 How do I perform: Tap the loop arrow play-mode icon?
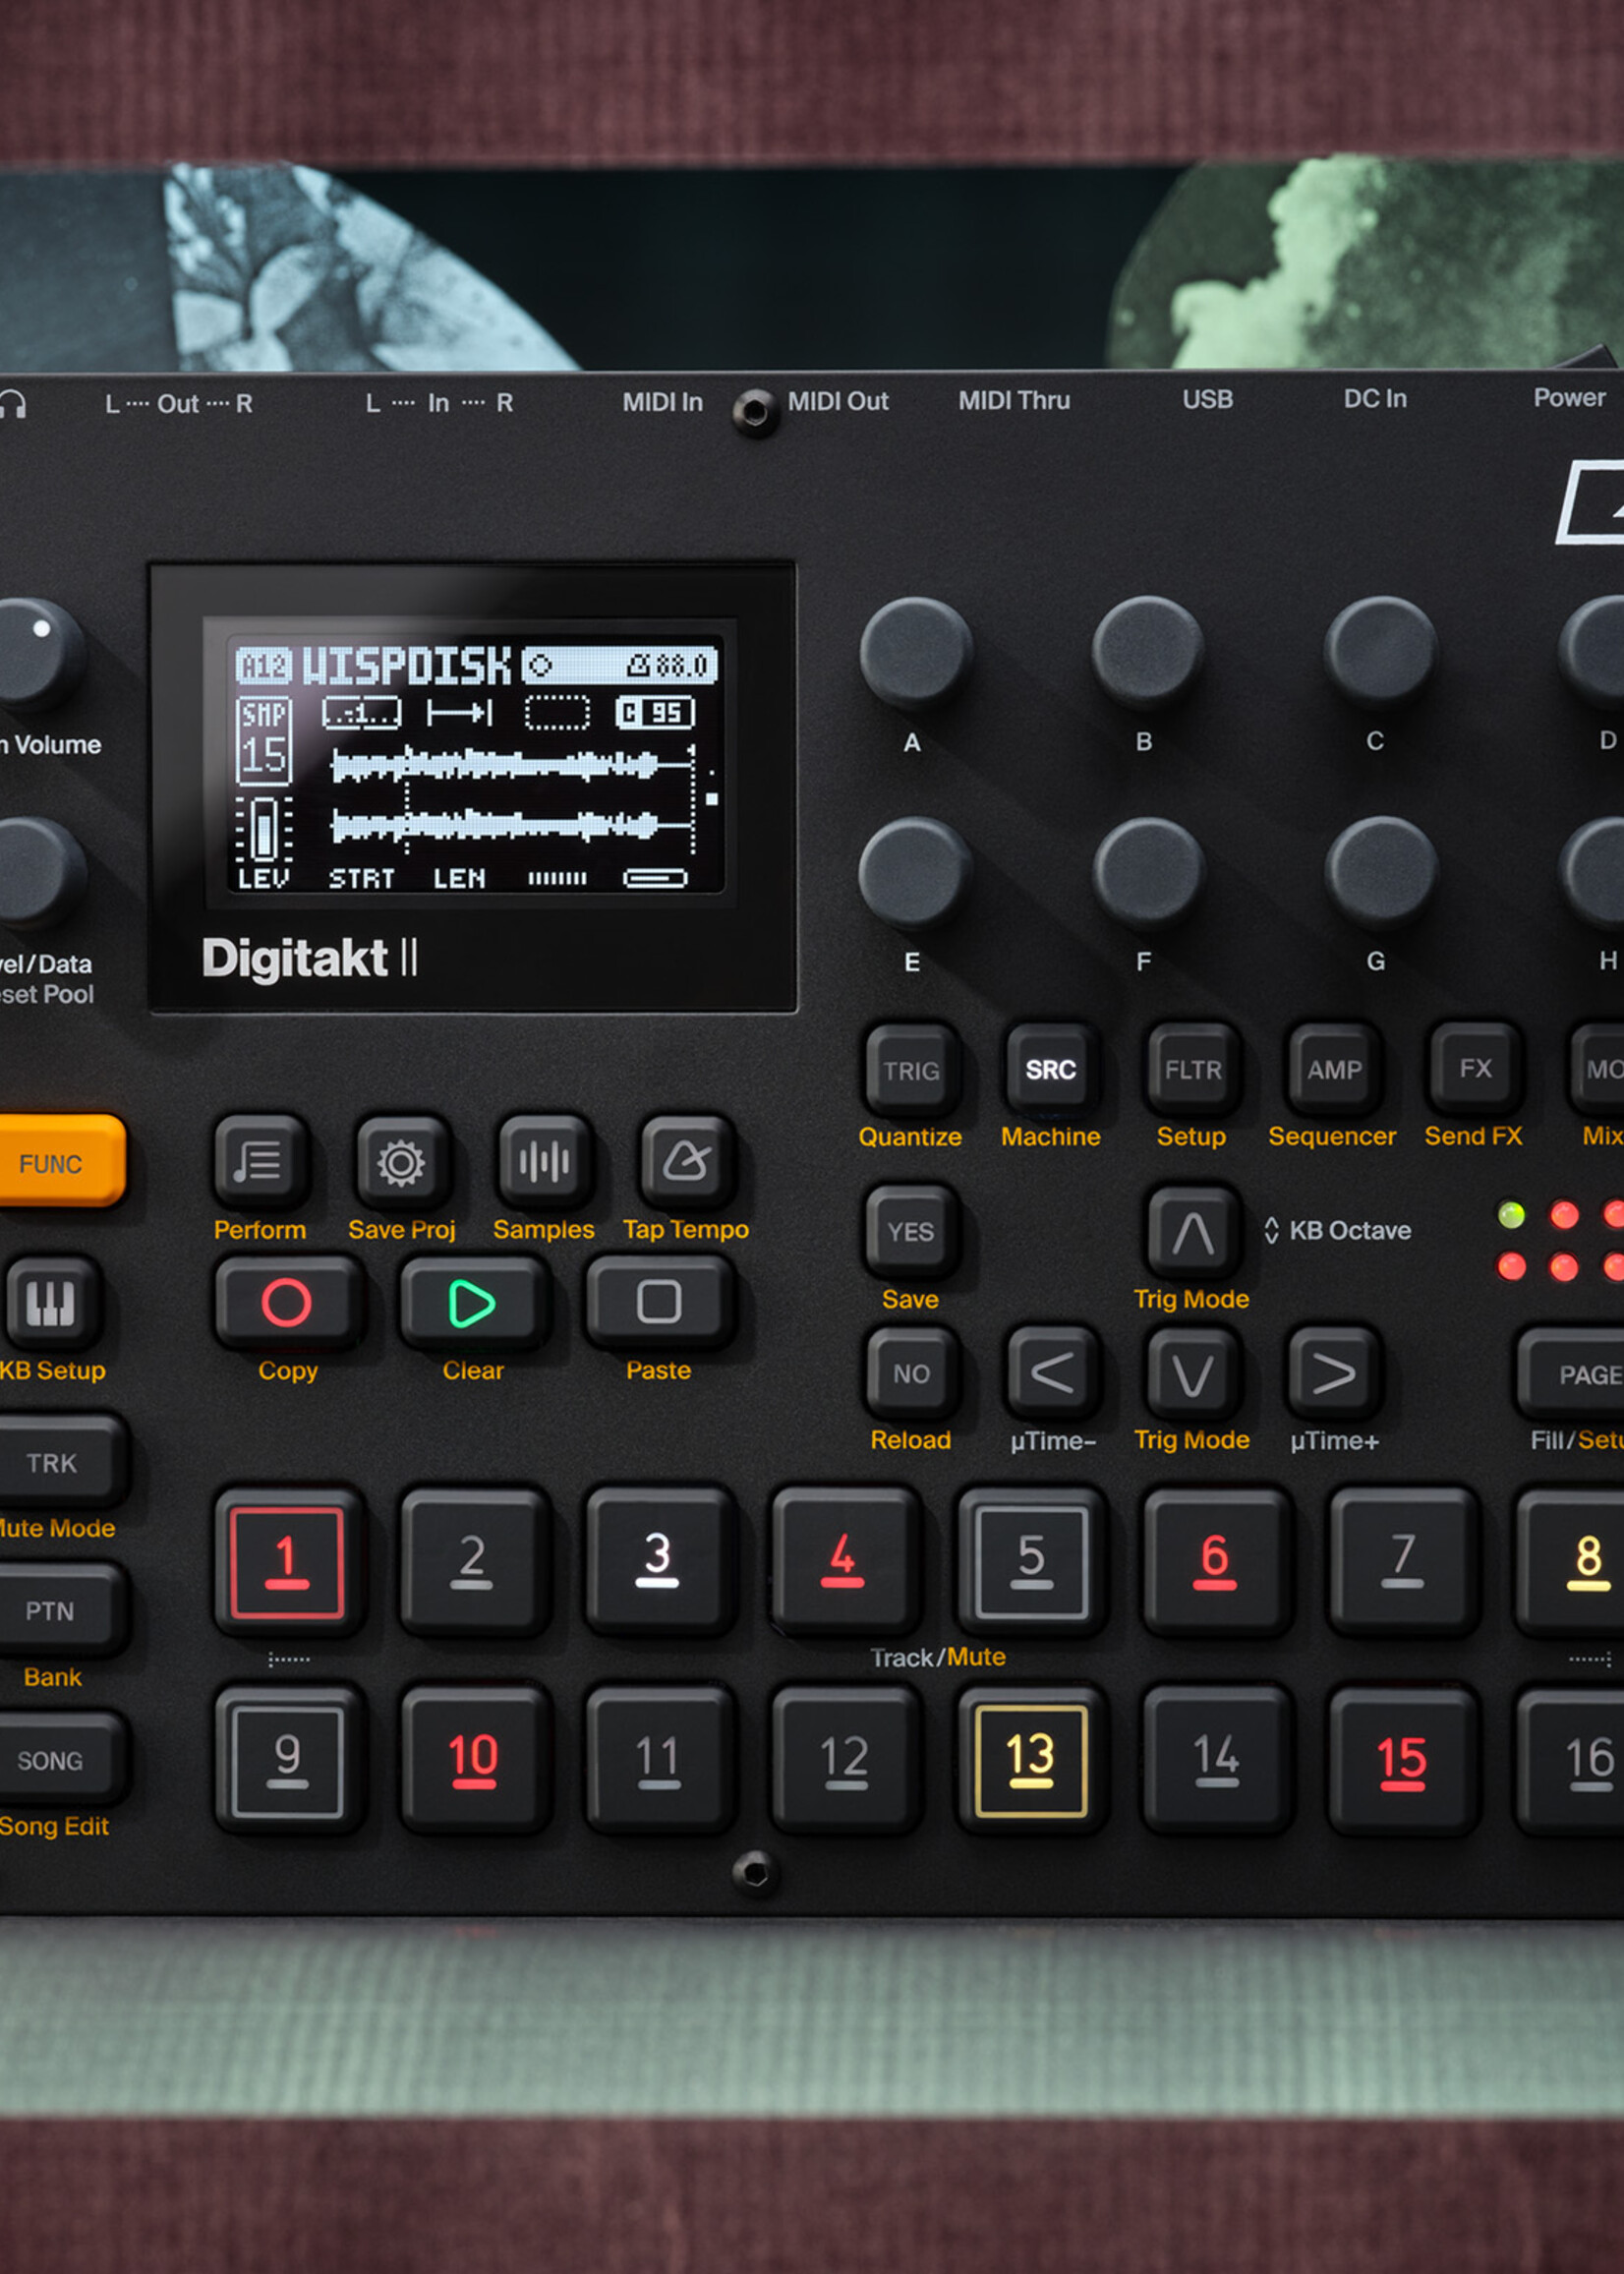pos(460,713)
